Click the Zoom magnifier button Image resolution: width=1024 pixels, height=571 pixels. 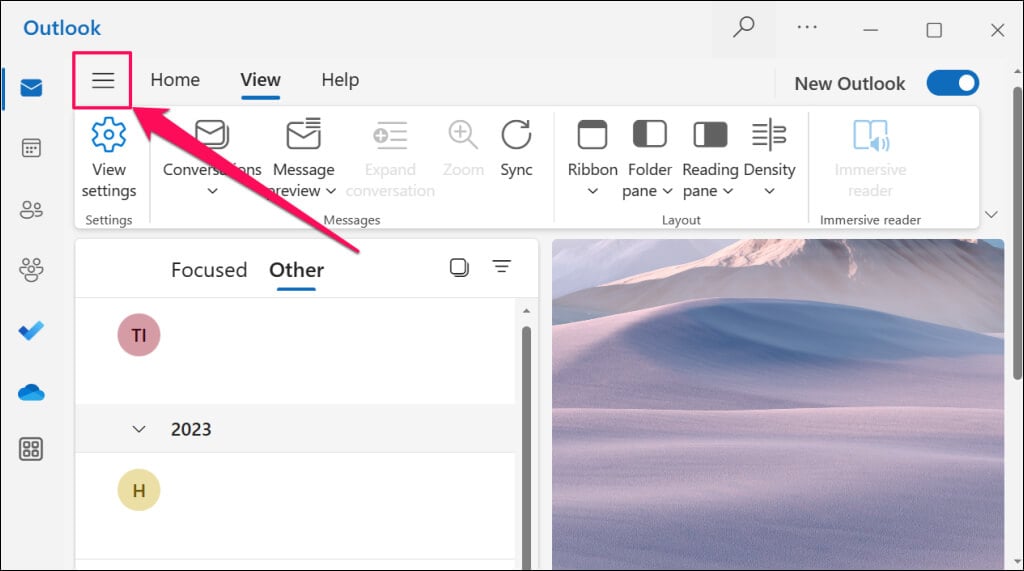click(462, 134)
